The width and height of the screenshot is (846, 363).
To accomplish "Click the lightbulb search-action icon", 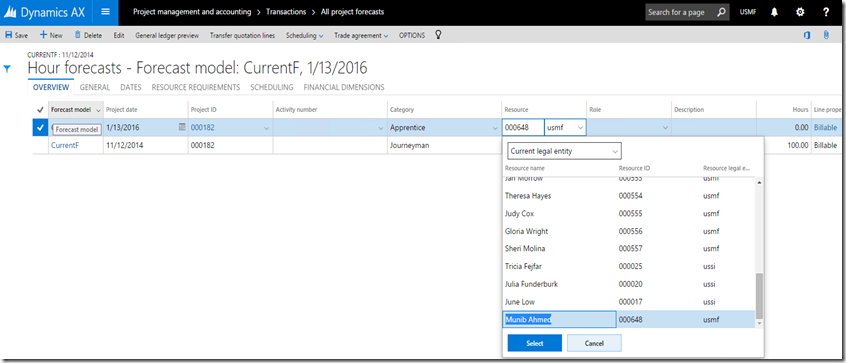I will [x=438, y=35].
